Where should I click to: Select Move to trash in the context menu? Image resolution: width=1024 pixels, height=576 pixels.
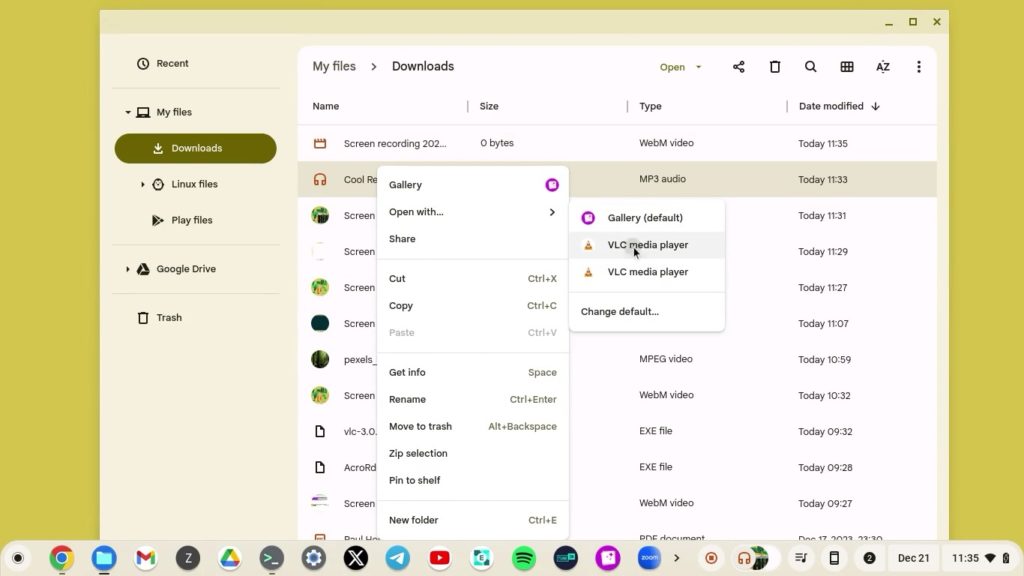(472, 426)
